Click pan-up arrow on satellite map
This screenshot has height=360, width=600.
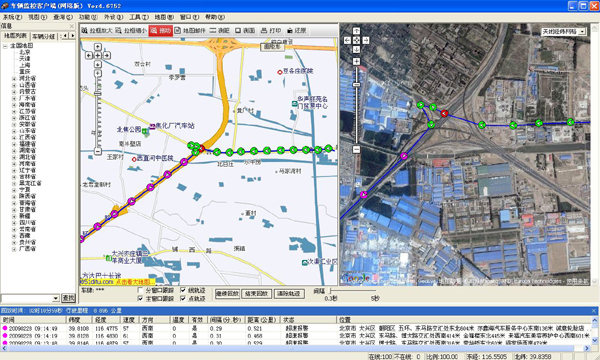[x=356, y=31]
